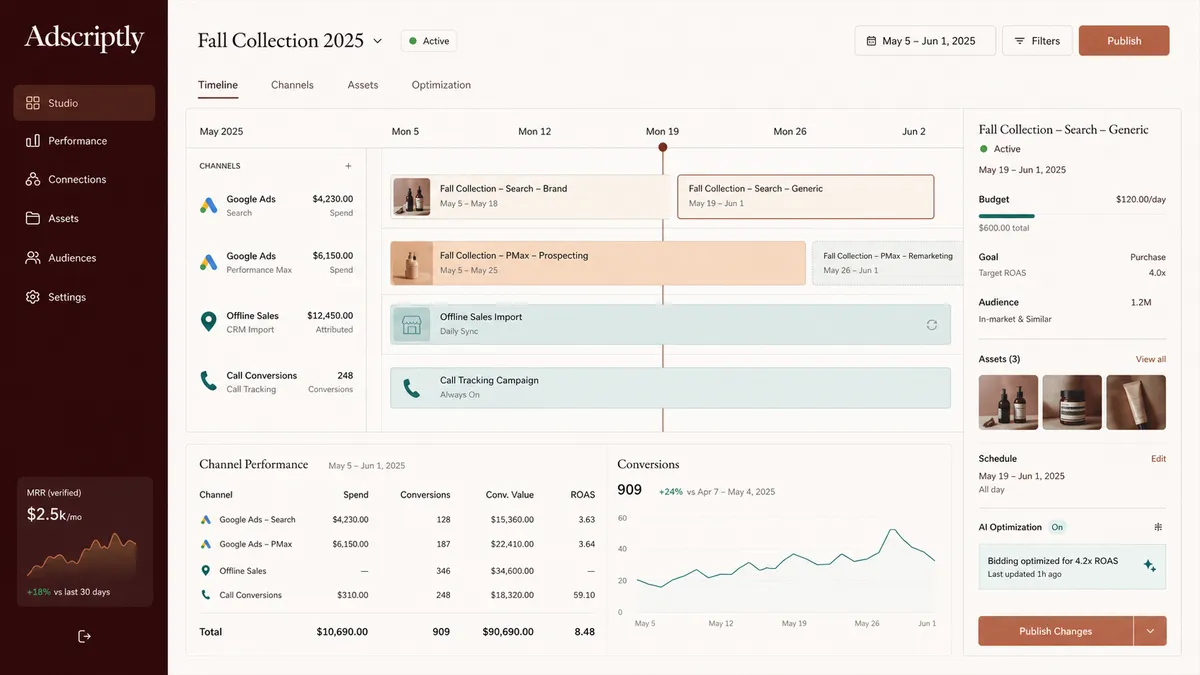Click View all assets link
This screenshot has width=1200, height=675.
tap(1150, 359)
